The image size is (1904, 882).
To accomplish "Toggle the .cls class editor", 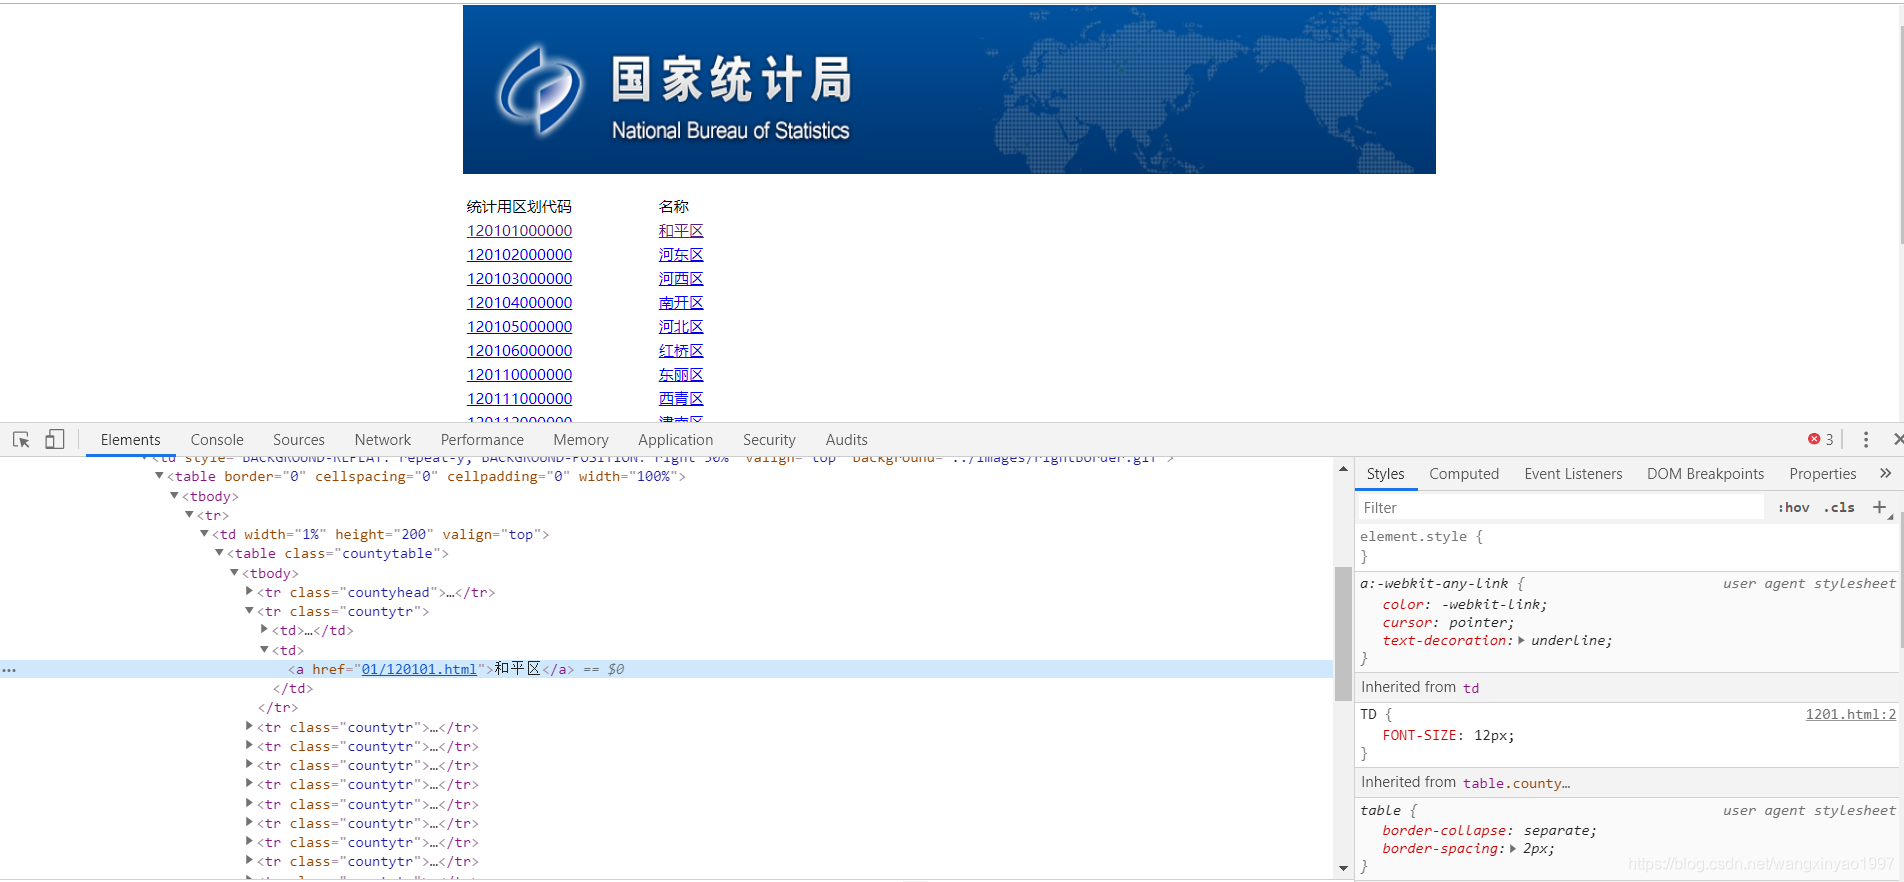I will click(x=1839, y=508).
